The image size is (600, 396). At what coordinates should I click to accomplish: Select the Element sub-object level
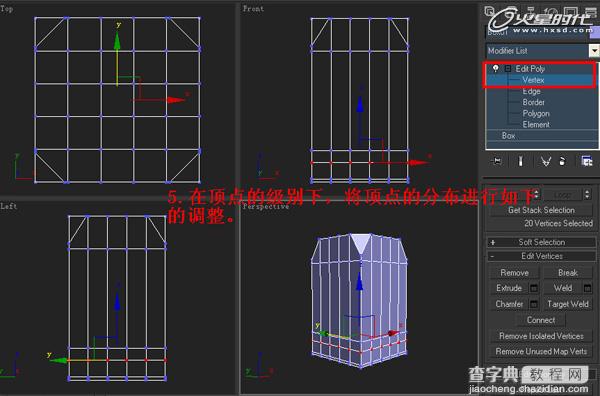536,124
